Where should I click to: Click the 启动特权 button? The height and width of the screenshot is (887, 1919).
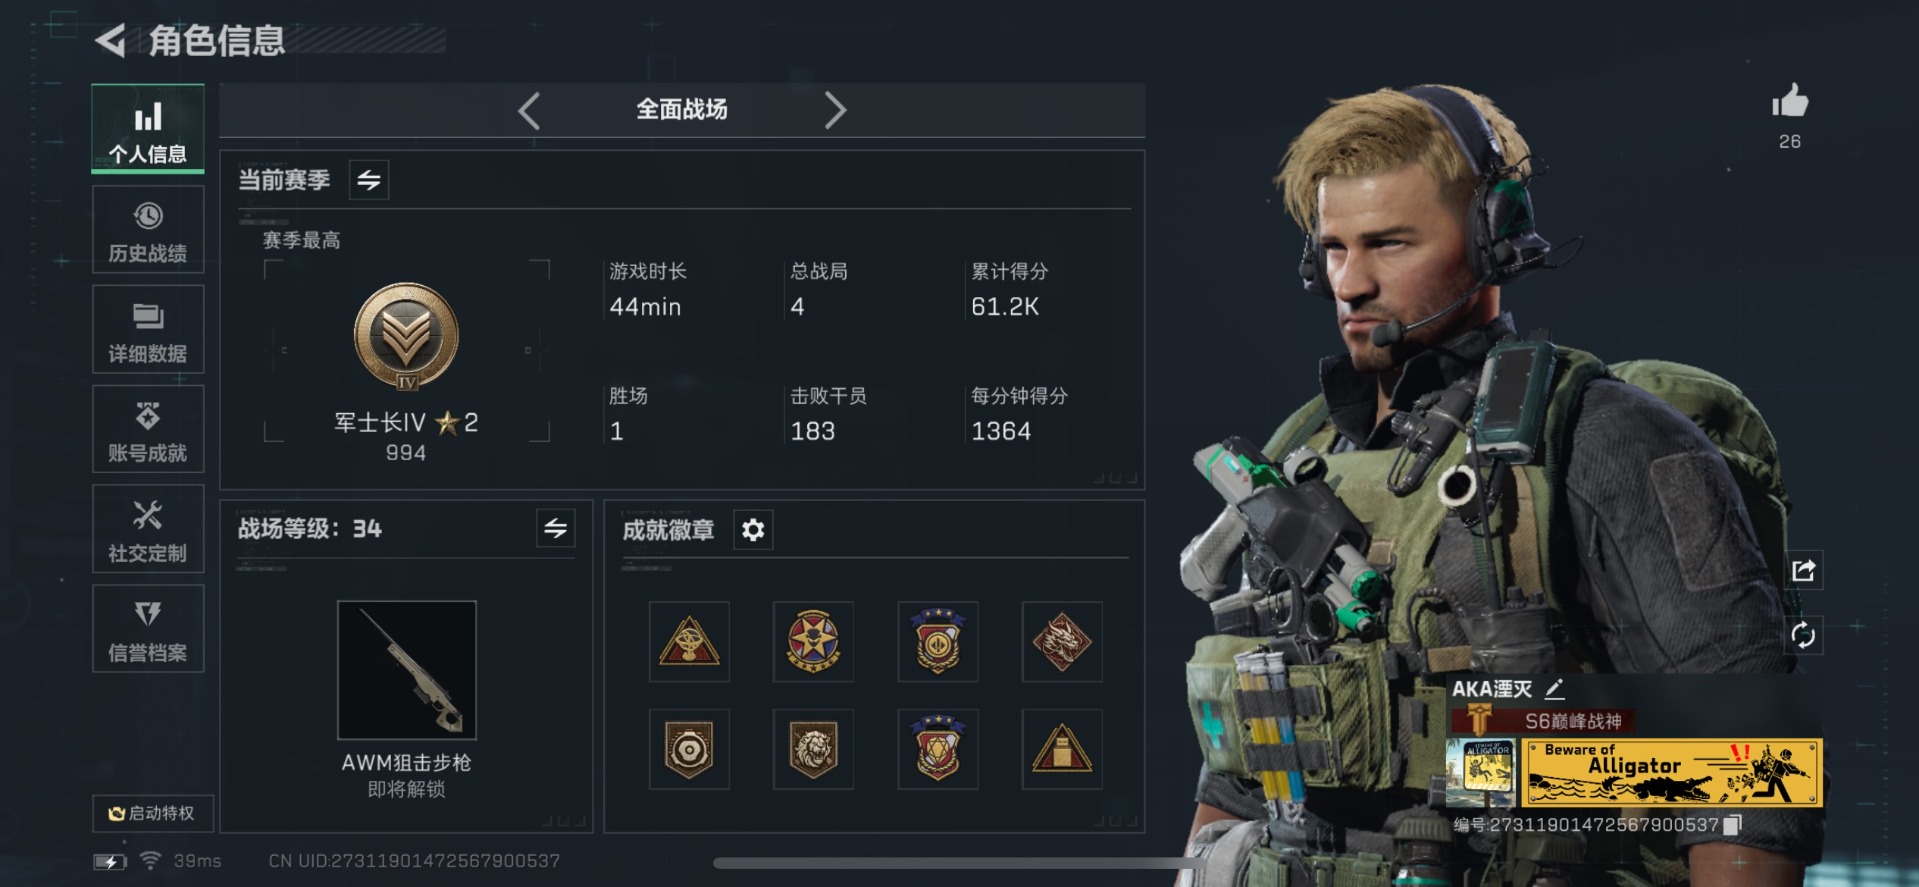point(152,813)
